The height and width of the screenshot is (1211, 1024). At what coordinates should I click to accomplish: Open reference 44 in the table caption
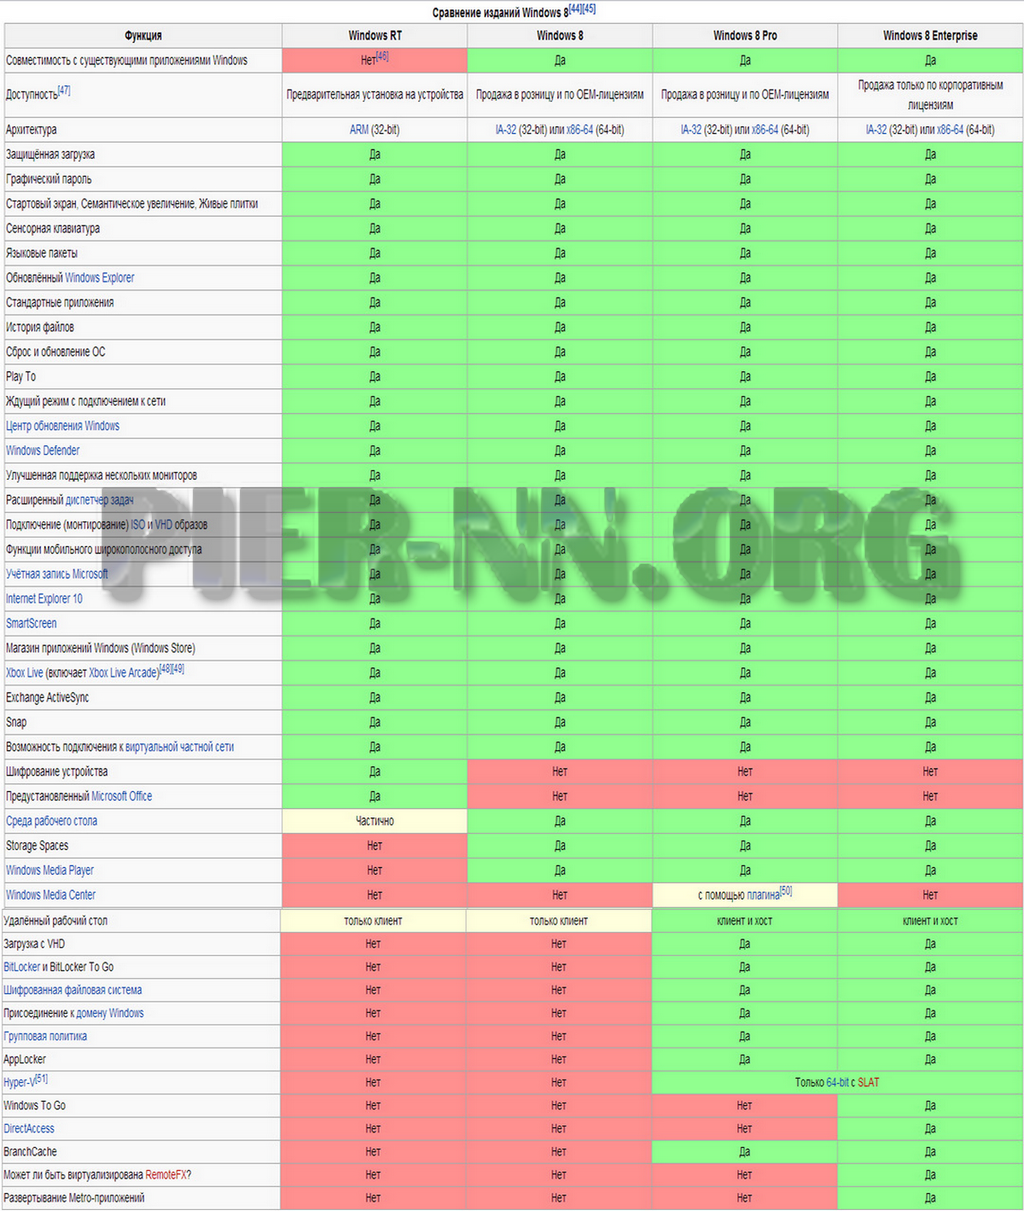[x=575, y=9]
